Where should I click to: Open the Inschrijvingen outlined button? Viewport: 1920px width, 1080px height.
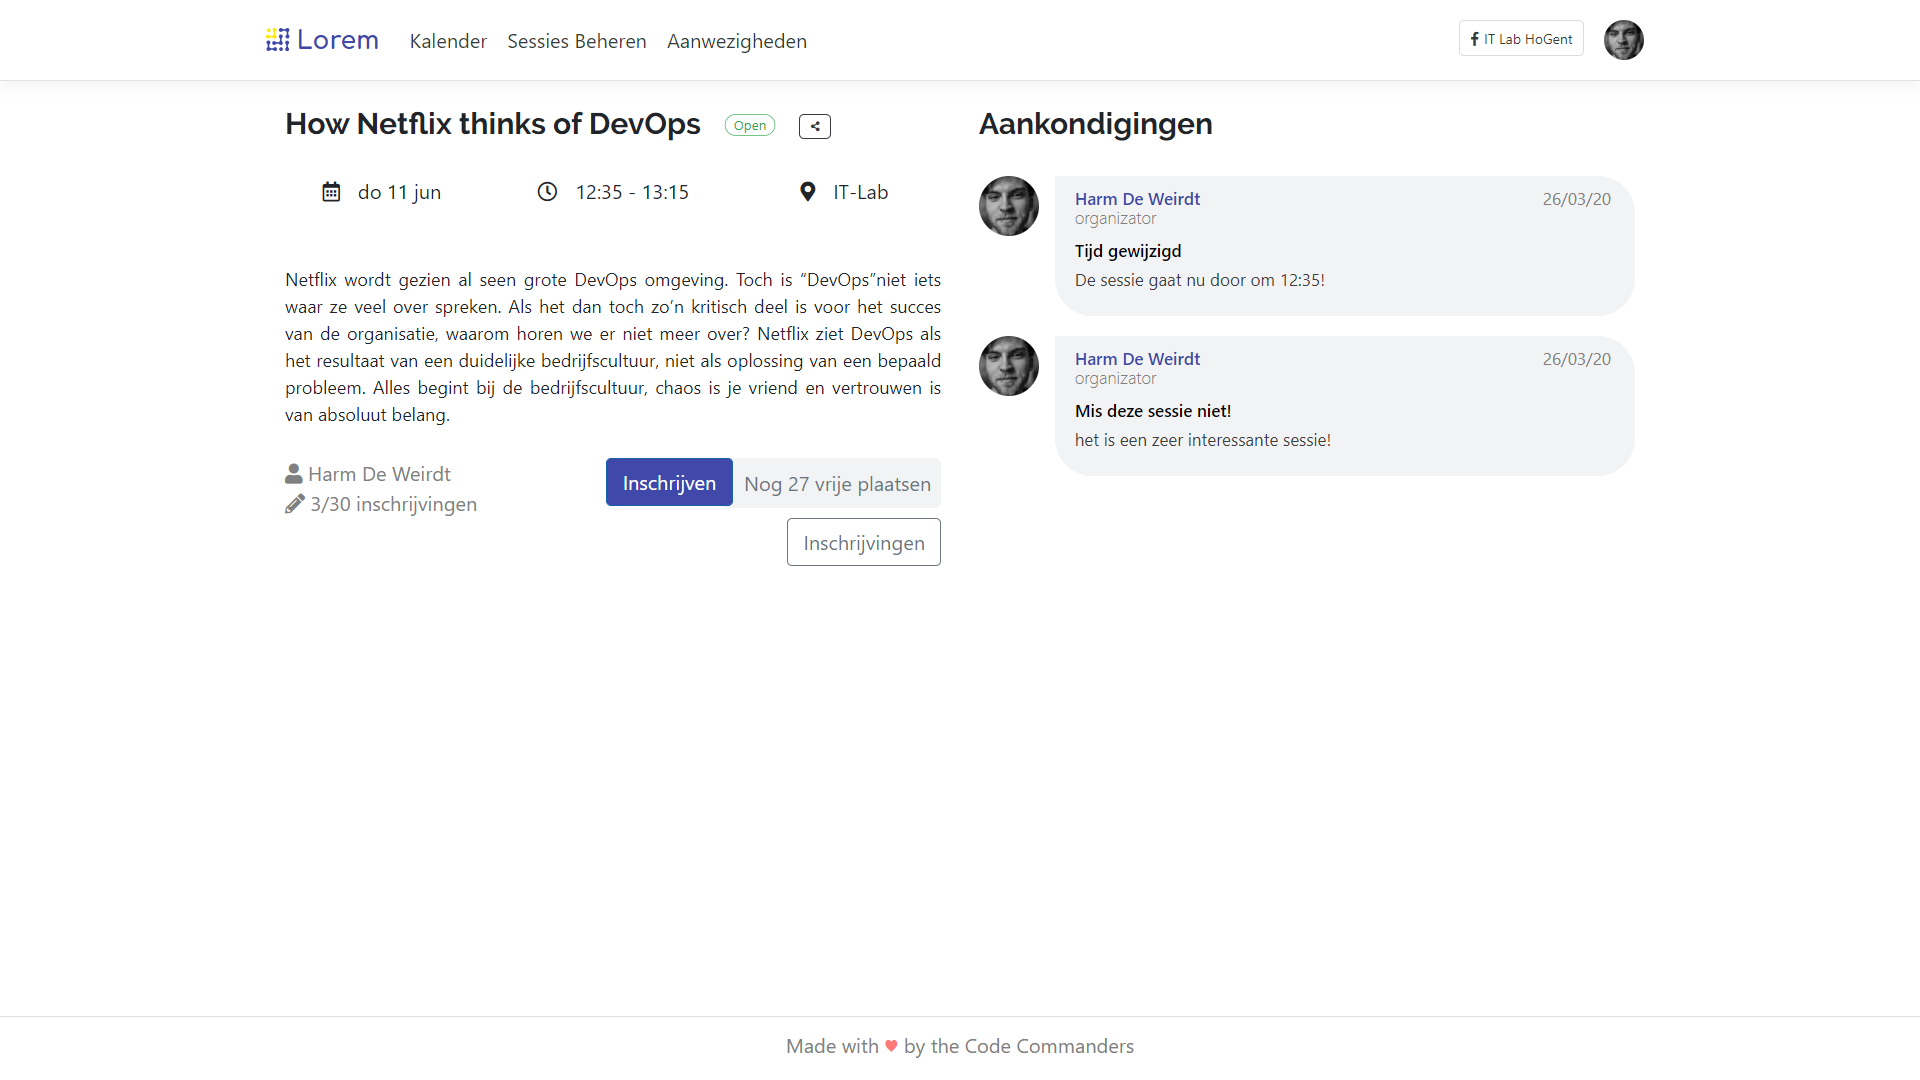point(863,542)
